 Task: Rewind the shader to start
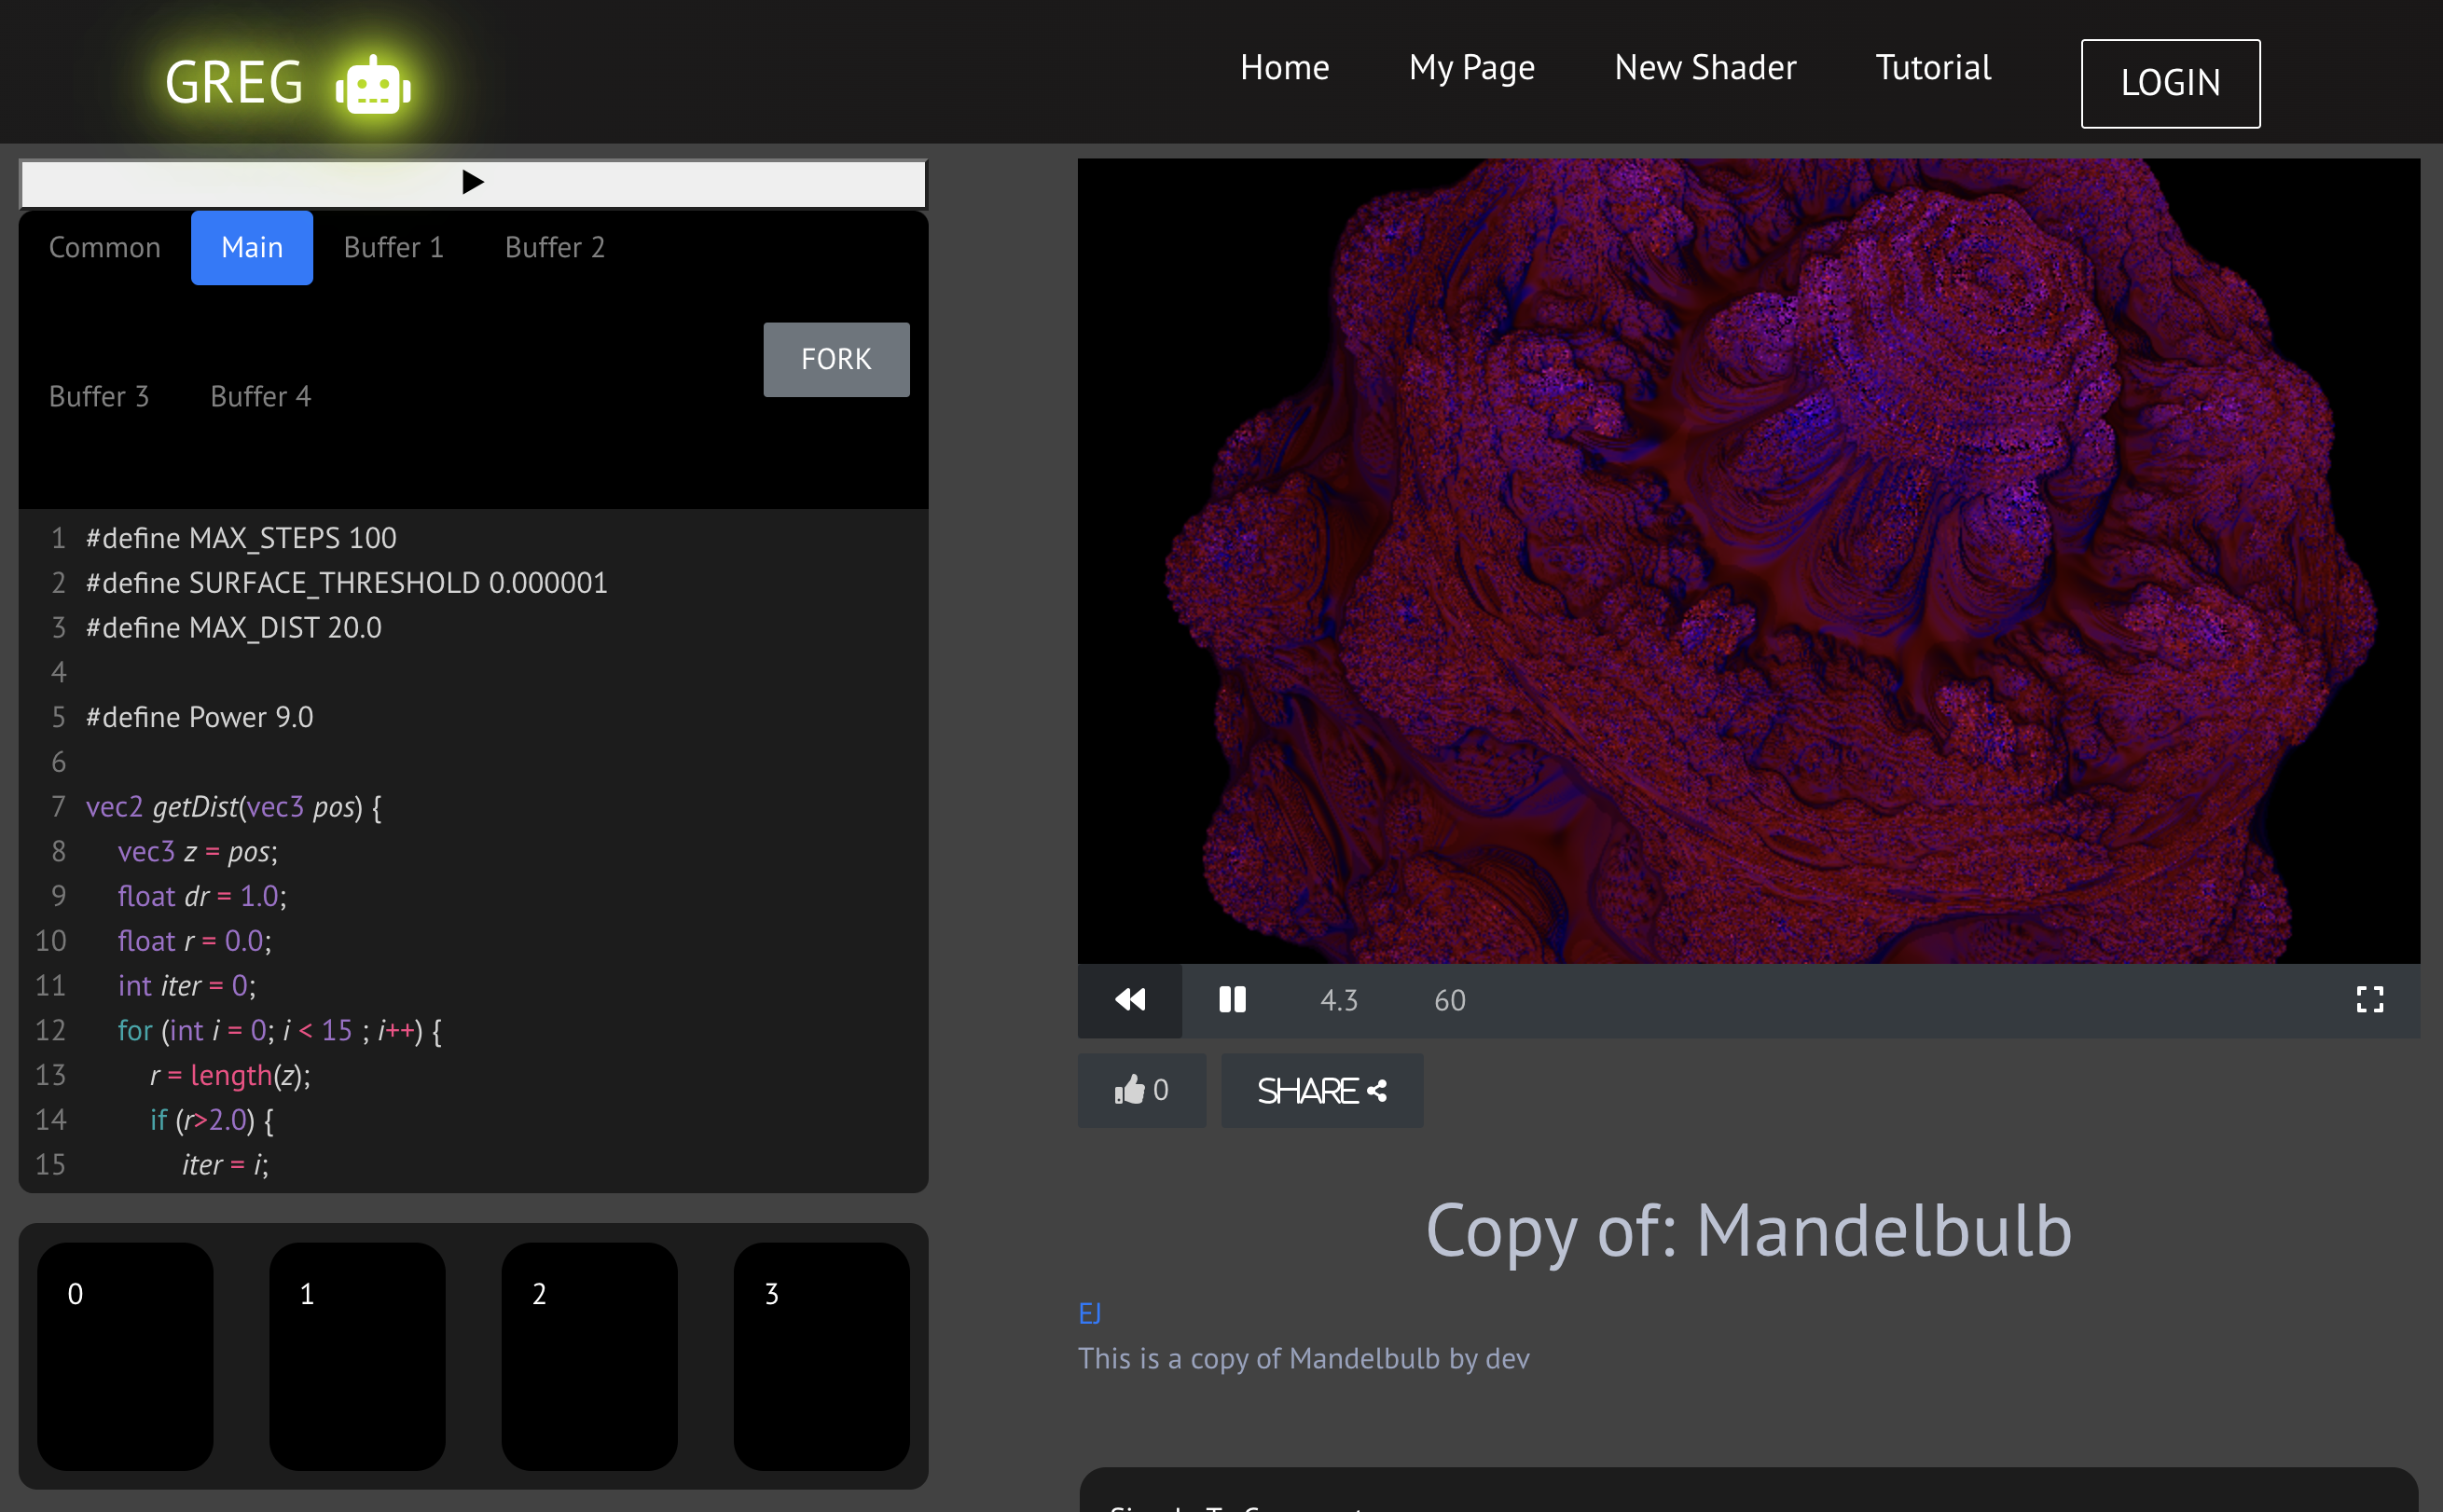click(x=1130, y=1000)
